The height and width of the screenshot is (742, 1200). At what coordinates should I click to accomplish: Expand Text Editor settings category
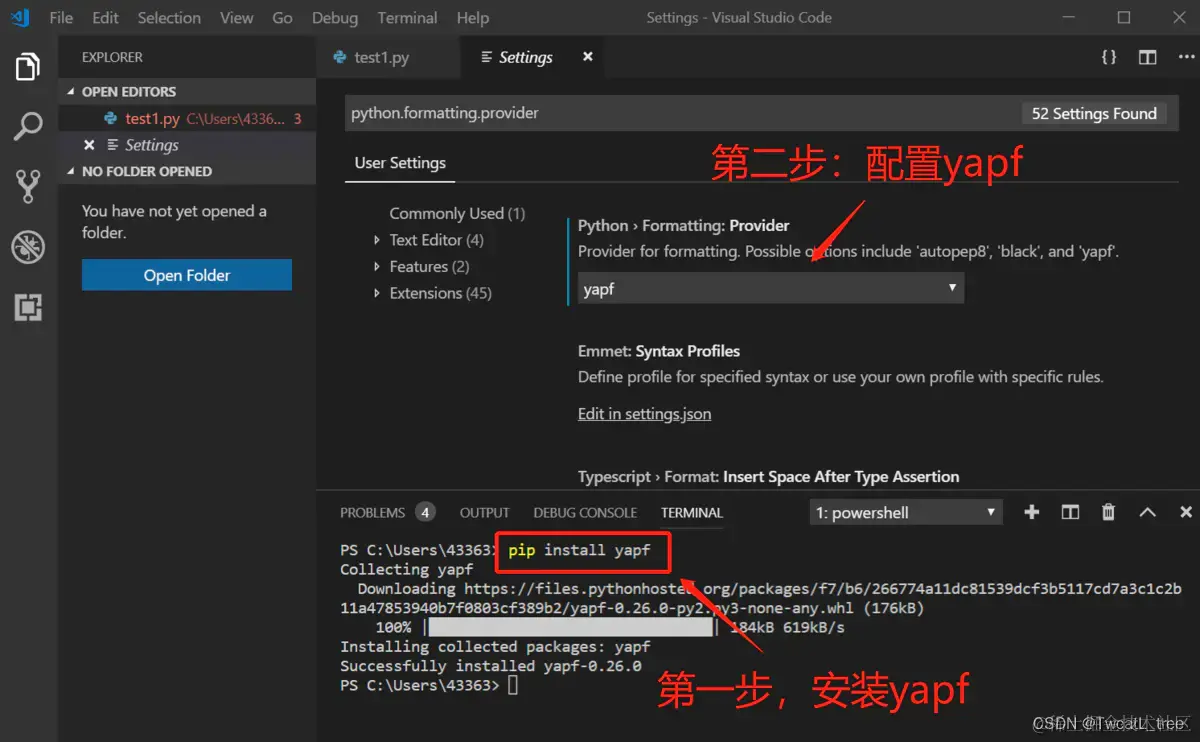(x=436, y=240)
